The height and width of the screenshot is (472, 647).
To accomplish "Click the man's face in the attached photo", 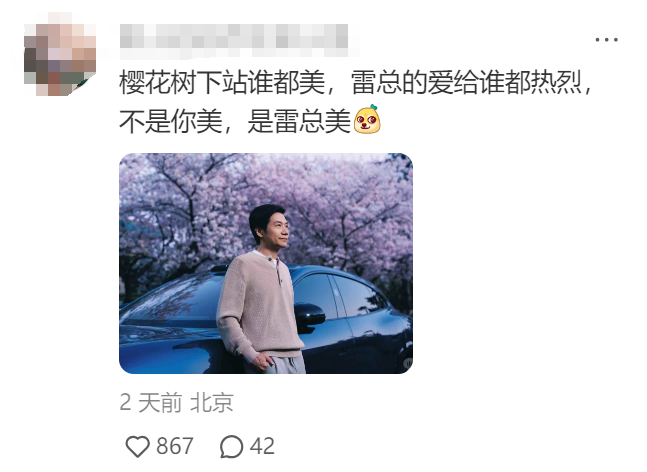I will pos(276,231).
